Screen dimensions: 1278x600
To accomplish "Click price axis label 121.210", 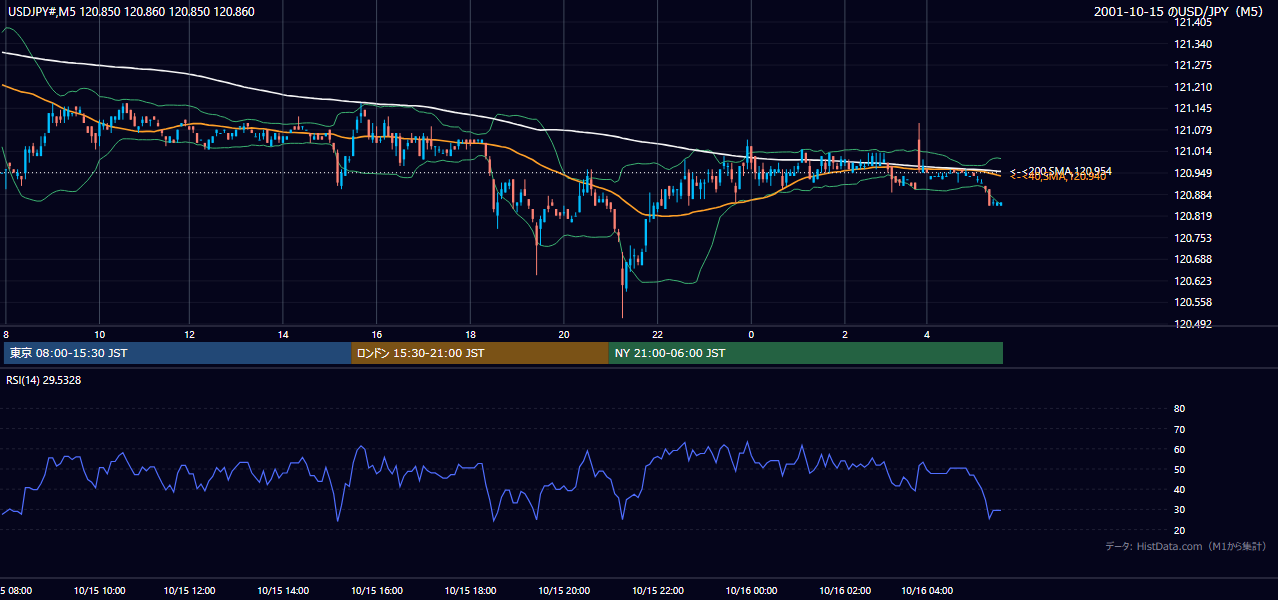I will click(x=1192, y=87).
